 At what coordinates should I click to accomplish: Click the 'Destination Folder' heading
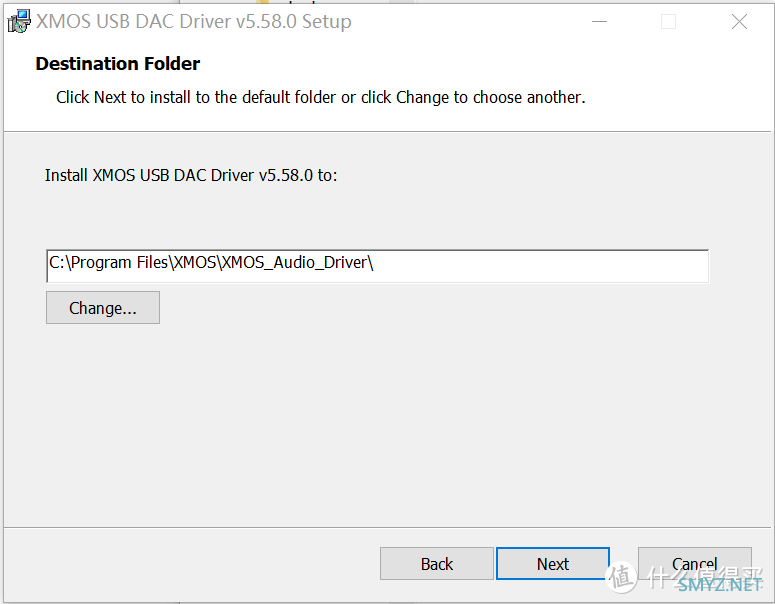(118, 64)
